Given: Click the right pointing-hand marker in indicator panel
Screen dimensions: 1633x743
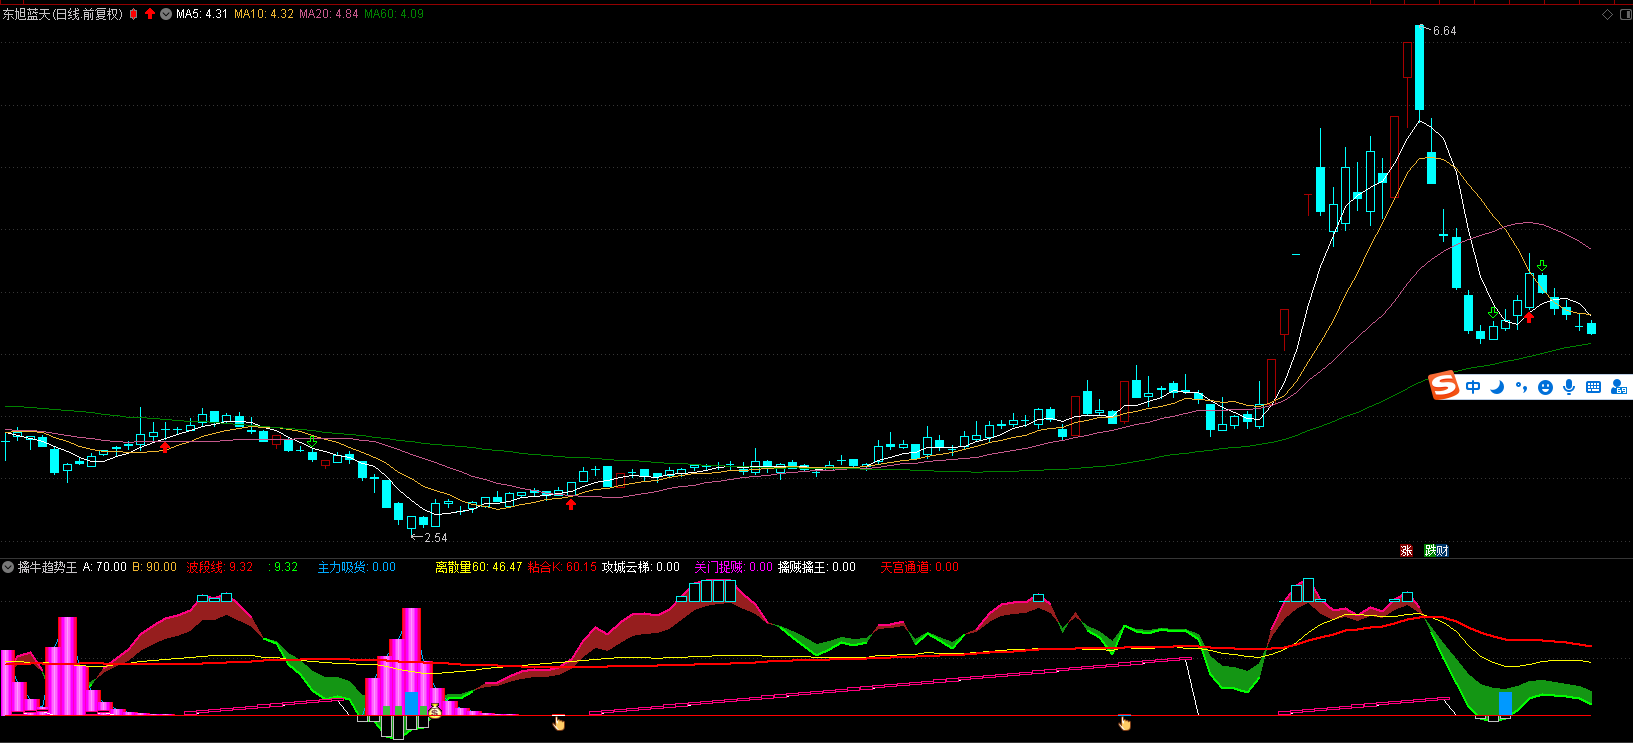Looking at the screenshot, I should (x=1125, y=722).
